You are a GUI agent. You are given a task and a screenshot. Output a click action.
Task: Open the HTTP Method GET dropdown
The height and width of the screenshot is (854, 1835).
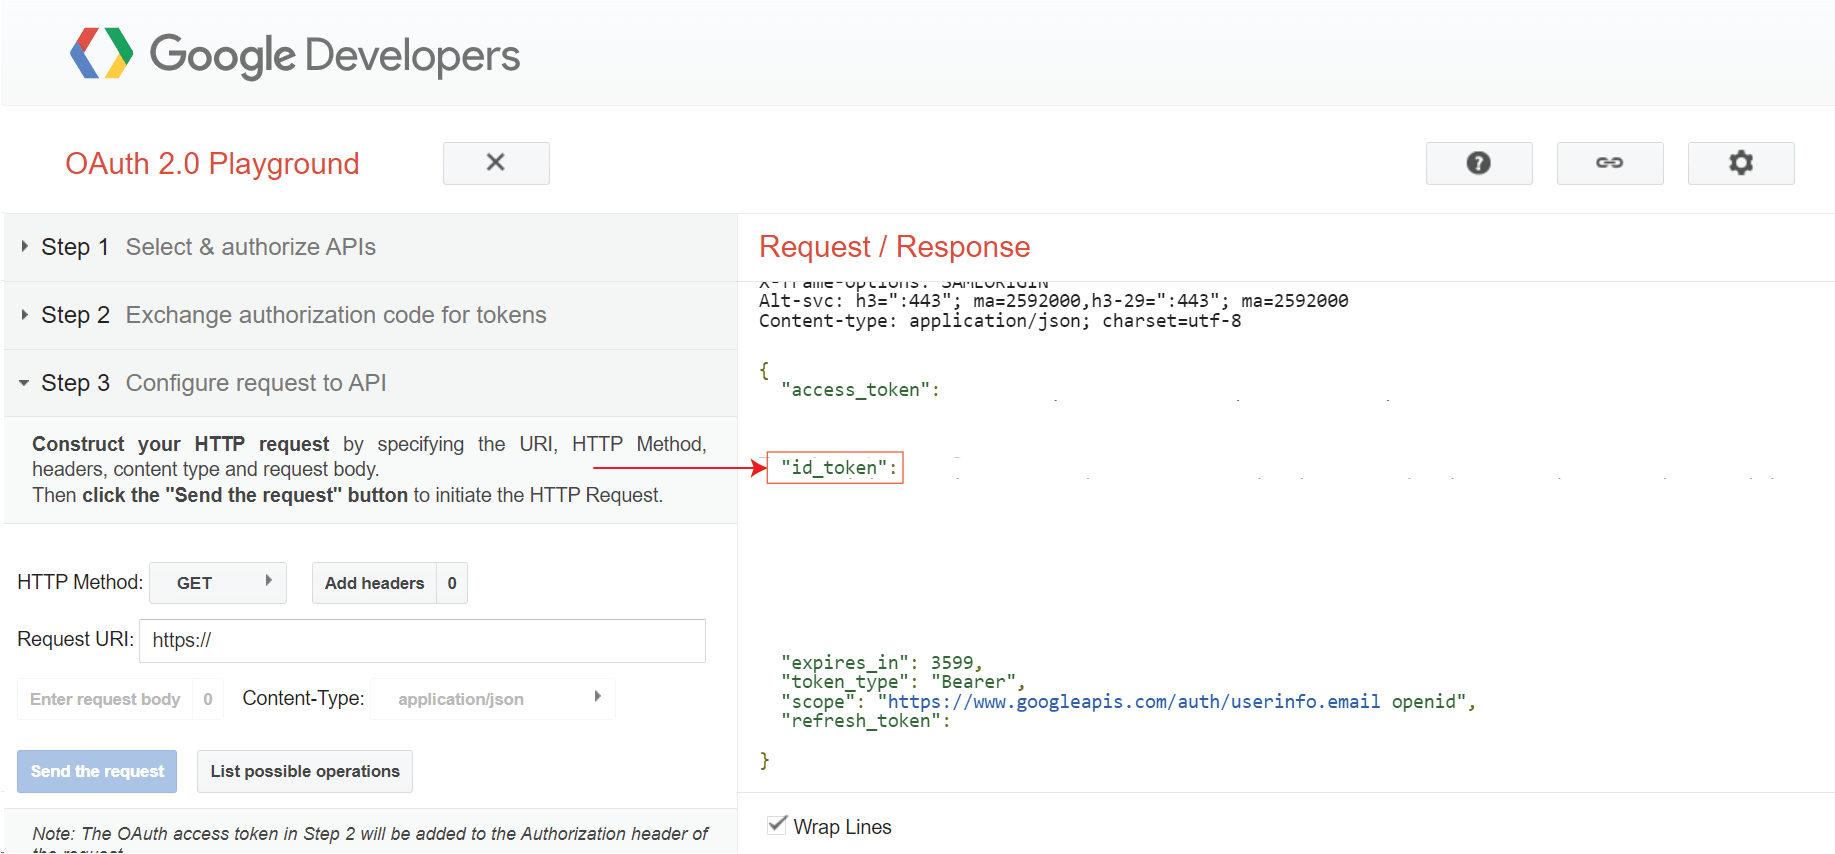(218, 583)
